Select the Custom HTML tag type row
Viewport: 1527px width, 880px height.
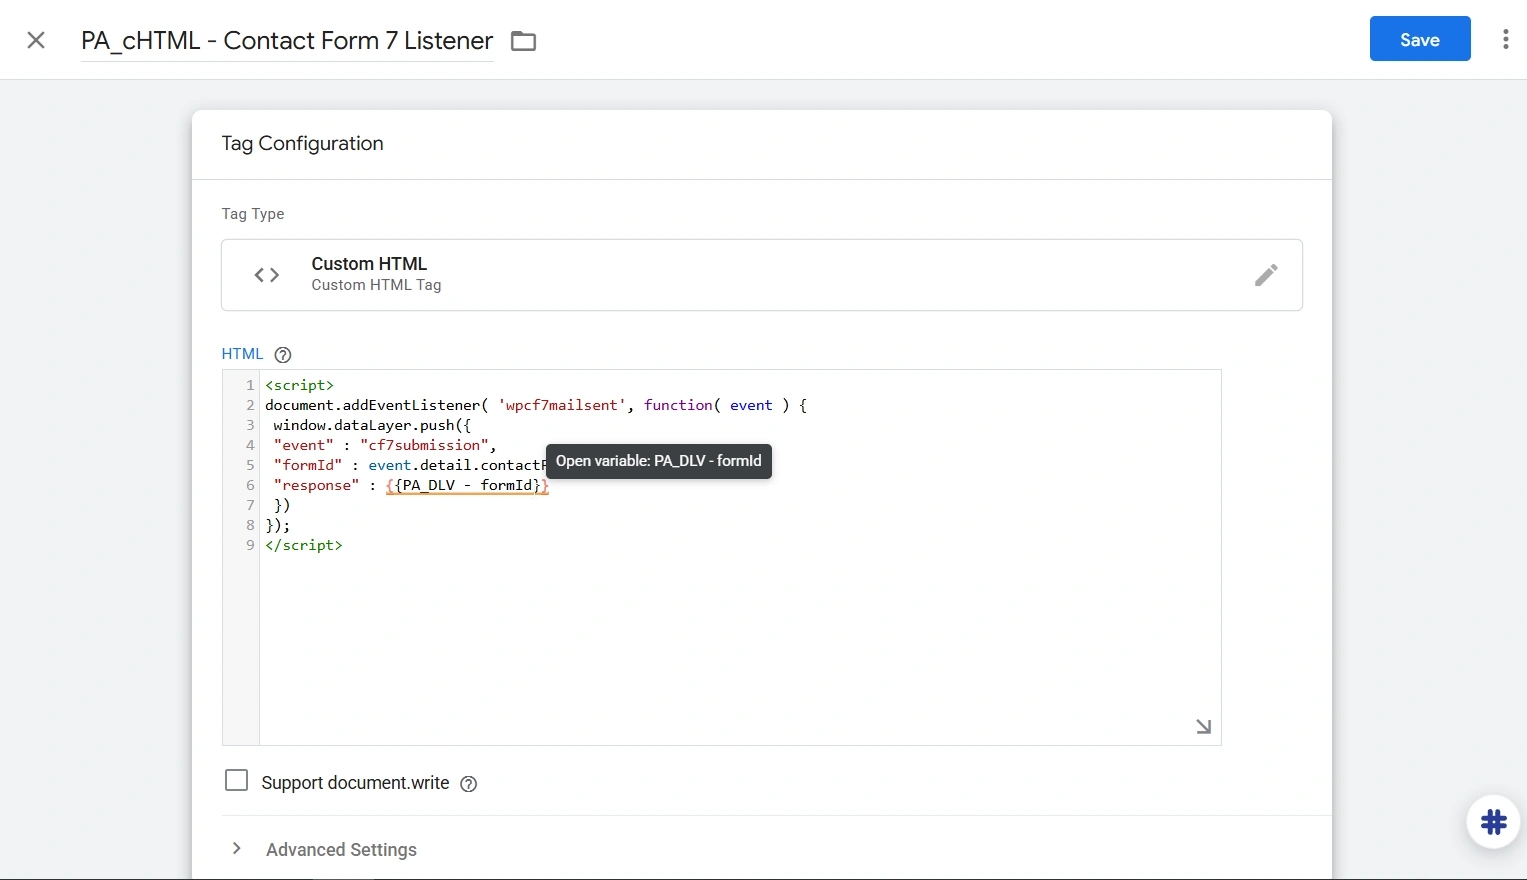(x=761, y=275)
